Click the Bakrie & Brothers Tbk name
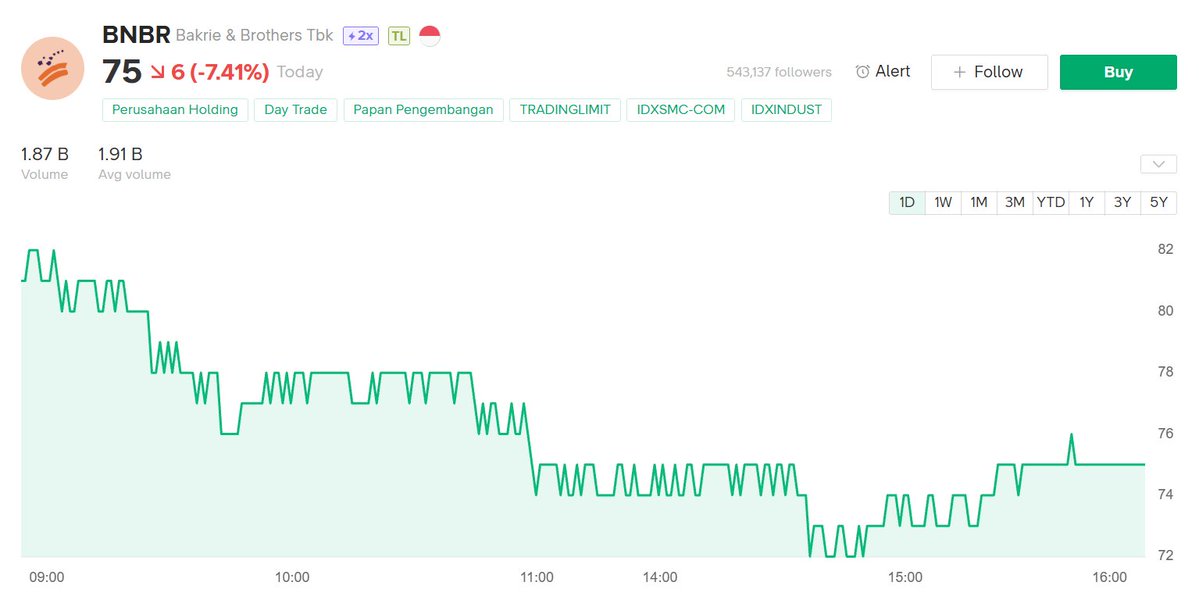Image resolution: width=1199 pixels, height=607 pixels. point(255,36)
